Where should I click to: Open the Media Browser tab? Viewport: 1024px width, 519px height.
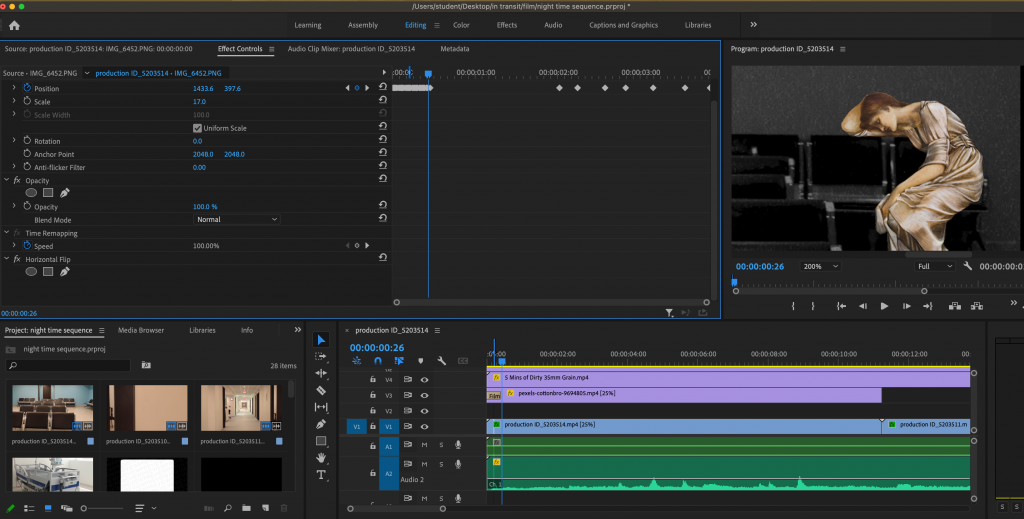[140, 330]
